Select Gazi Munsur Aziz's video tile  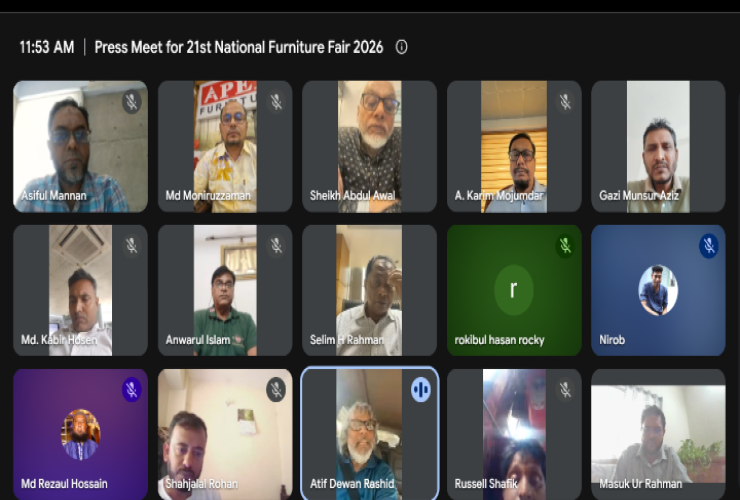coord(658,146)
